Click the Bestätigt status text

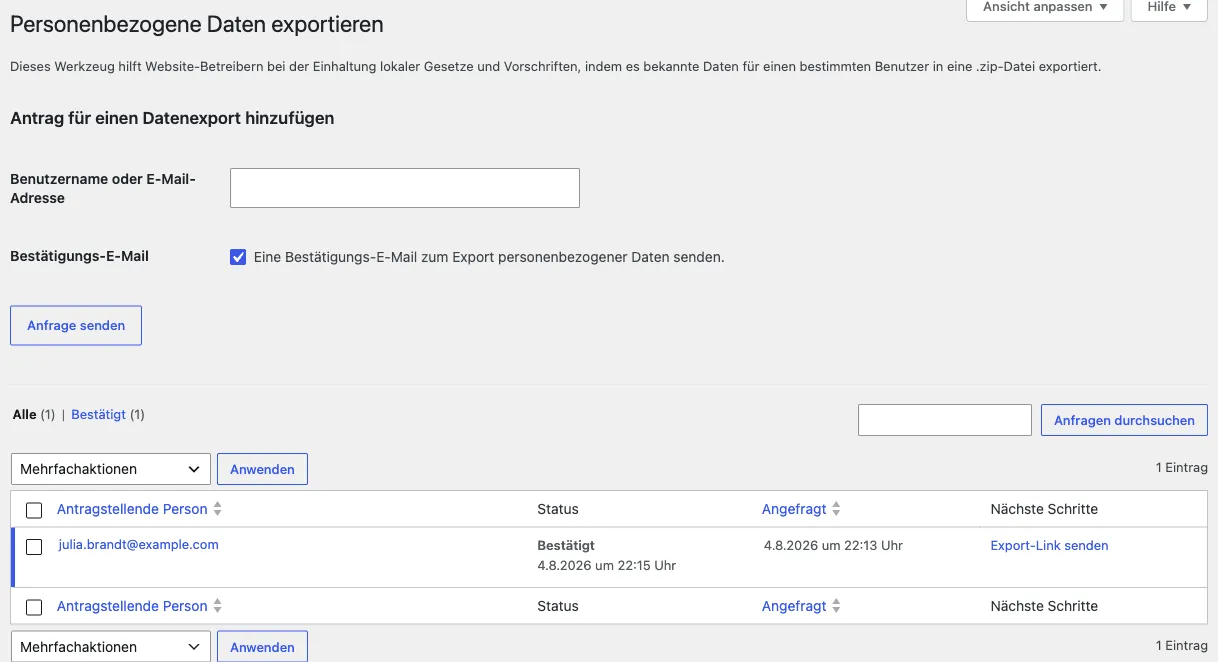(566, 546)
